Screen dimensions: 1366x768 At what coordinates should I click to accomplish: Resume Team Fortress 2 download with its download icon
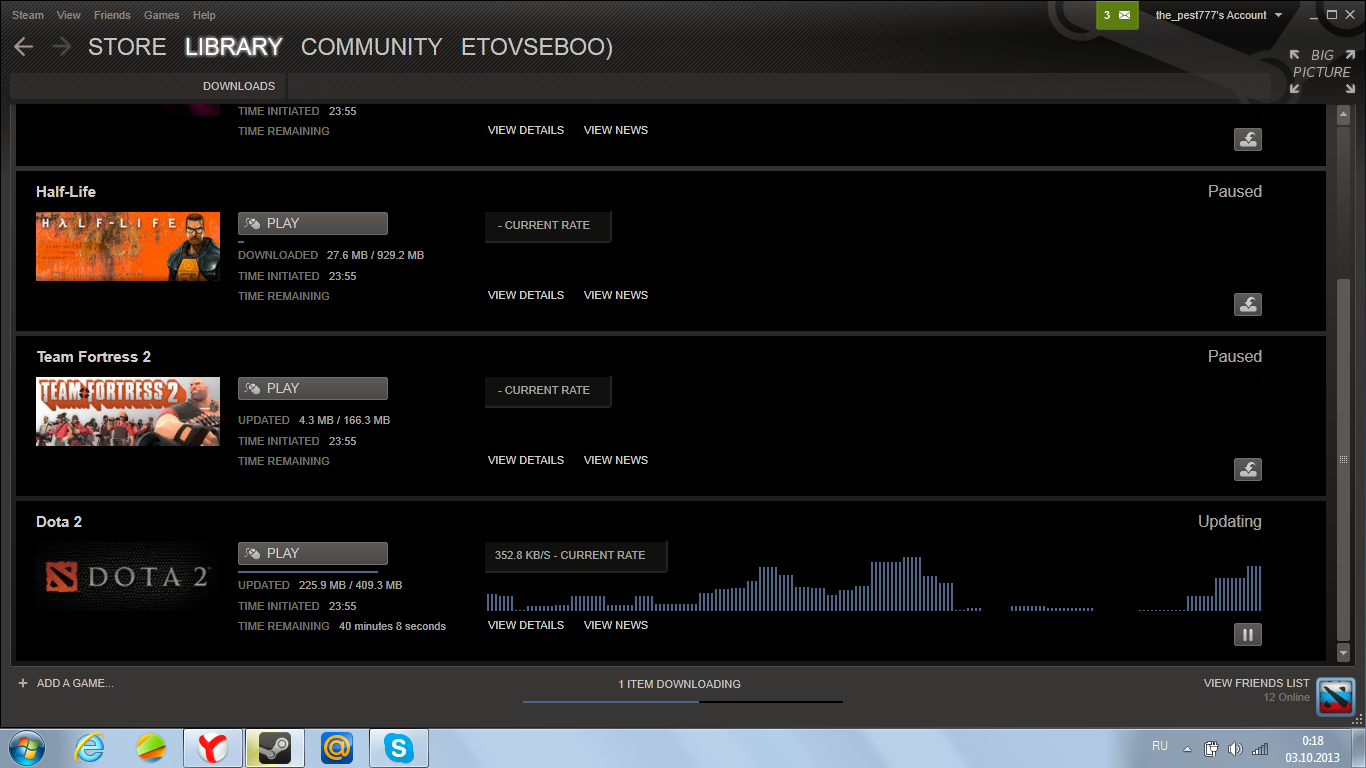point(1248,470)
